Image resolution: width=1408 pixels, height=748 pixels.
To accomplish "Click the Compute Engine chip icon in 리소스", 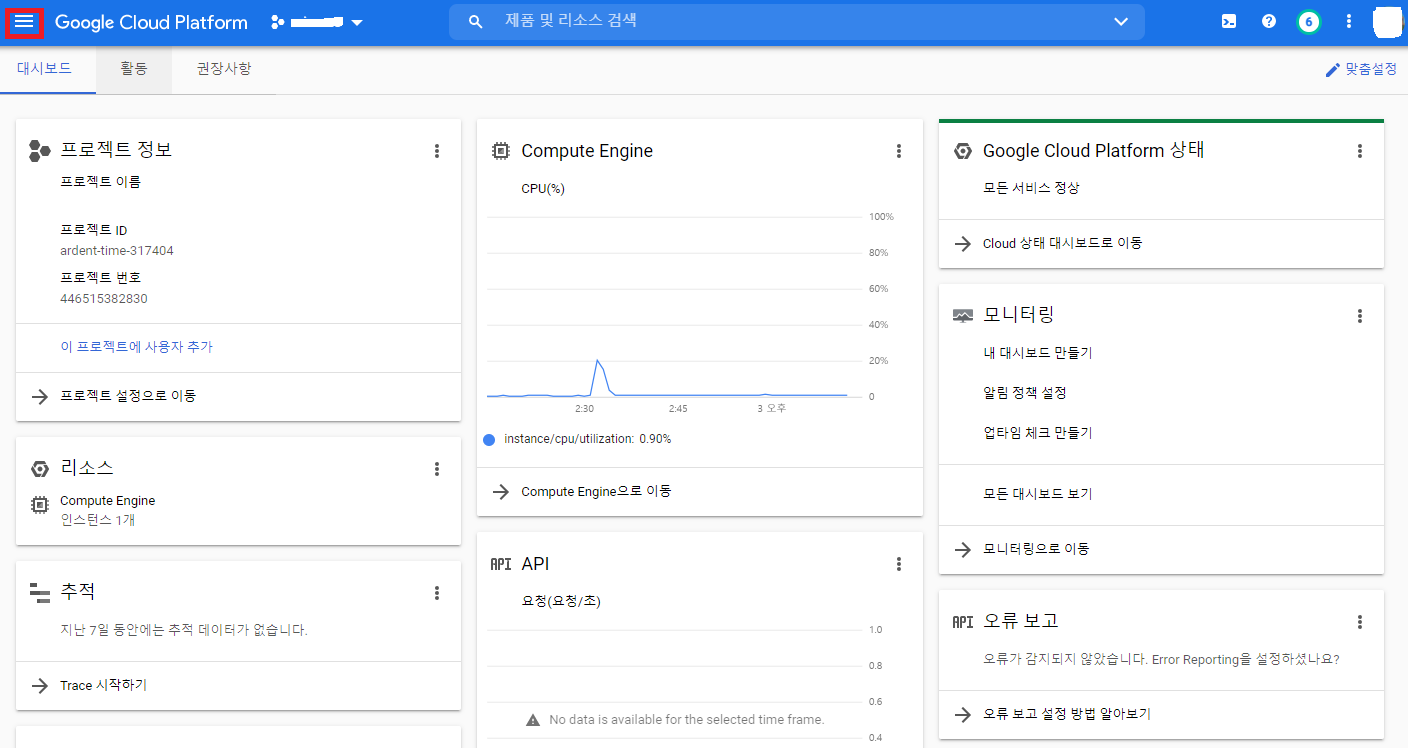I will click(40, 505).
